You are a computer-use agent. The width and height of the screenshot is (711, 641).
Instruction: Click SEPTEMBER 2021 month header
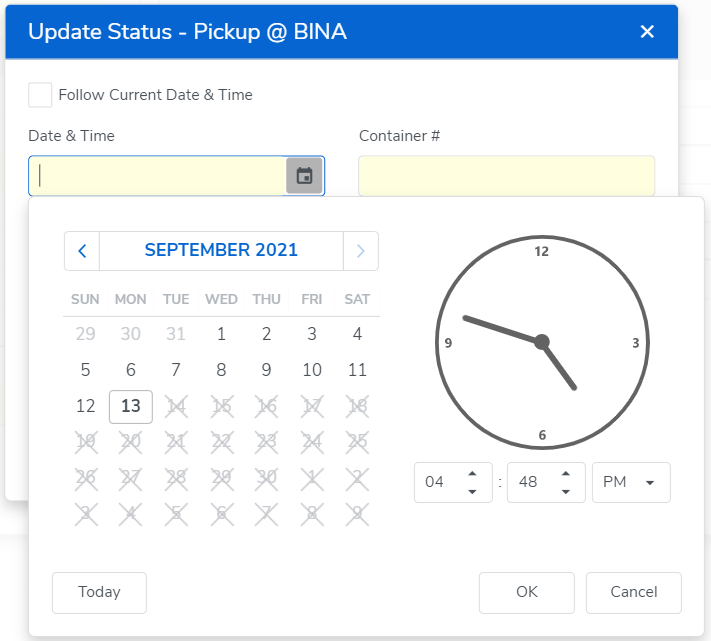tap(221, 251)
